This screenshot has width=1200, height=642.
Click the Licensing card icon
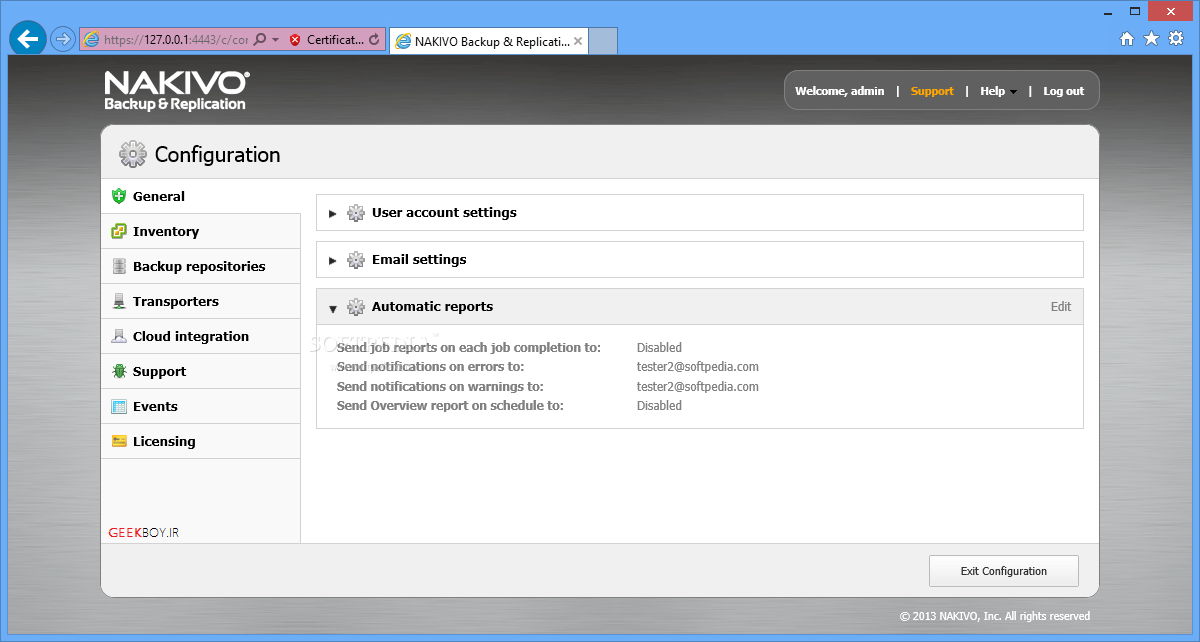coord(119,441)
